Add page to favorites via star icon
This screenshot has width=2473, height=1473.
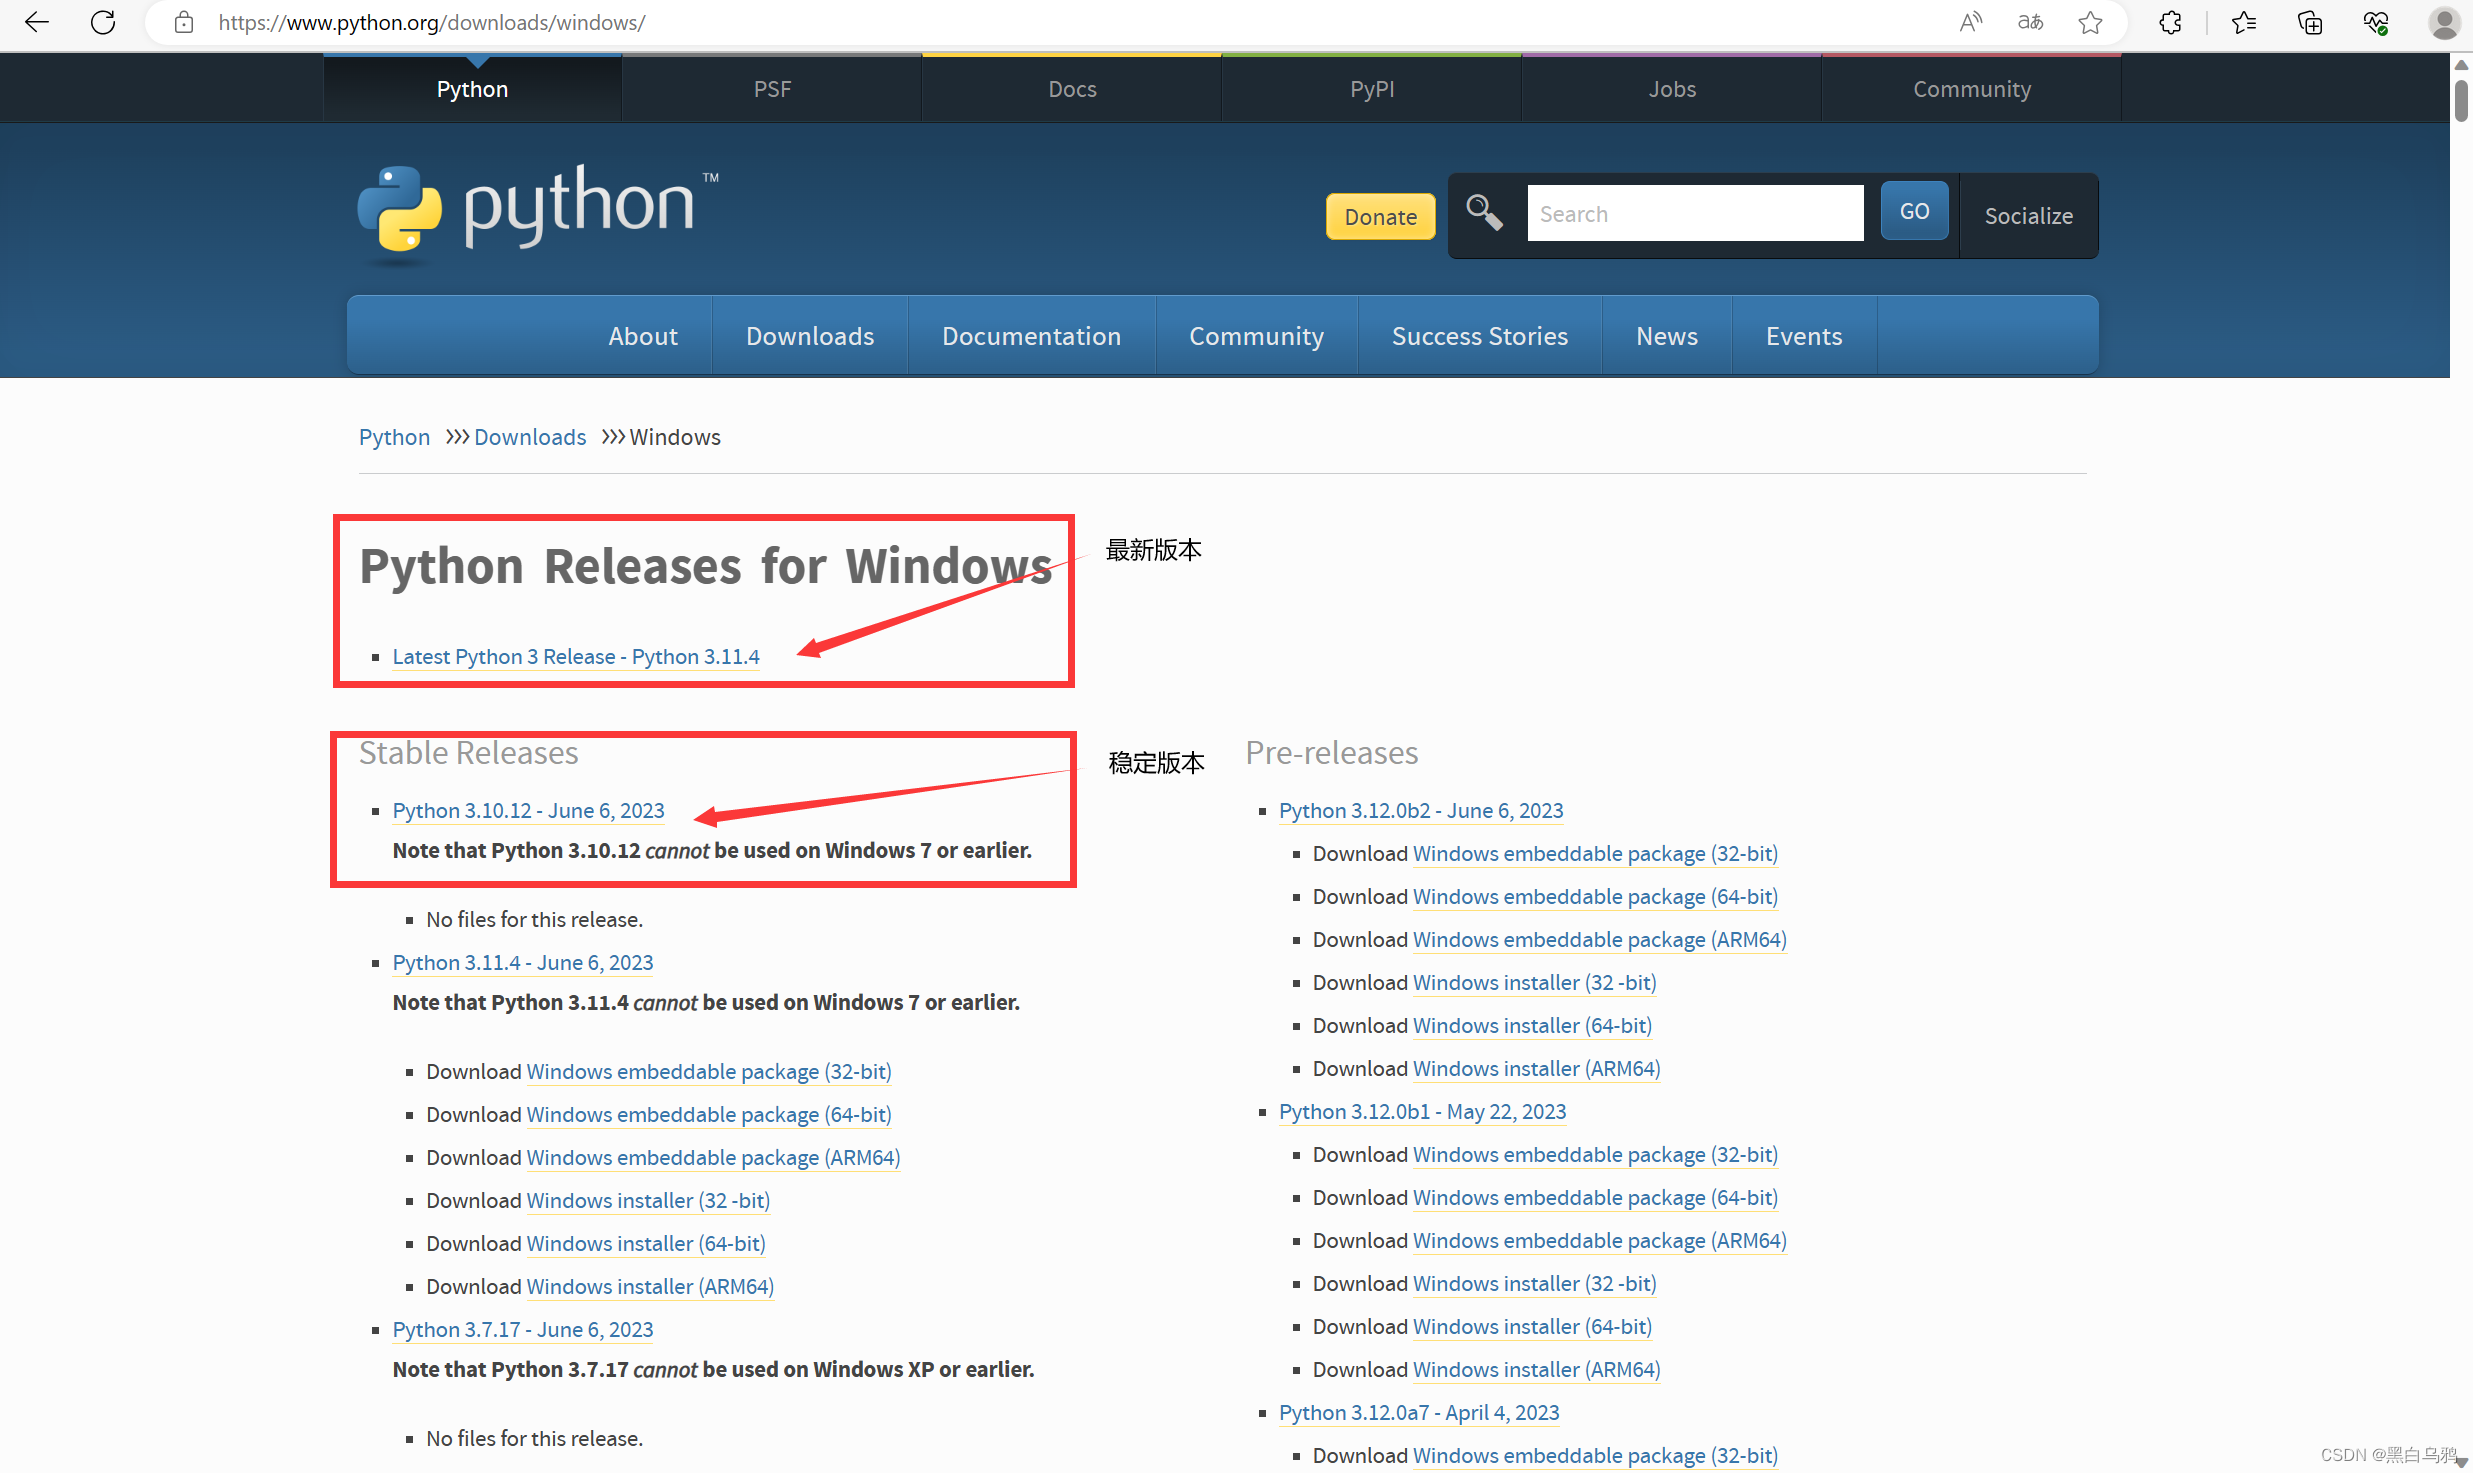click(2090, 22)
